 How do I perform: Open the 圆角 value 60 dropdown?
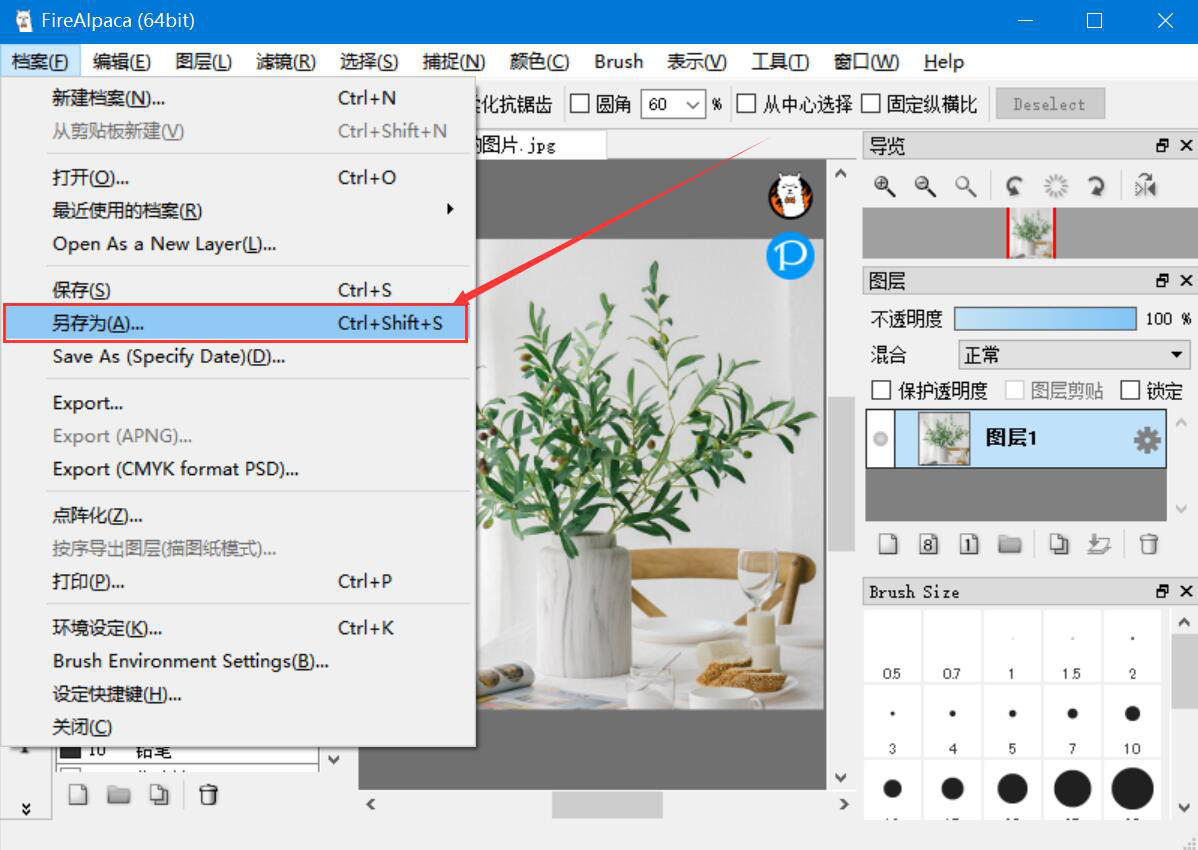(x=693, y=104)
